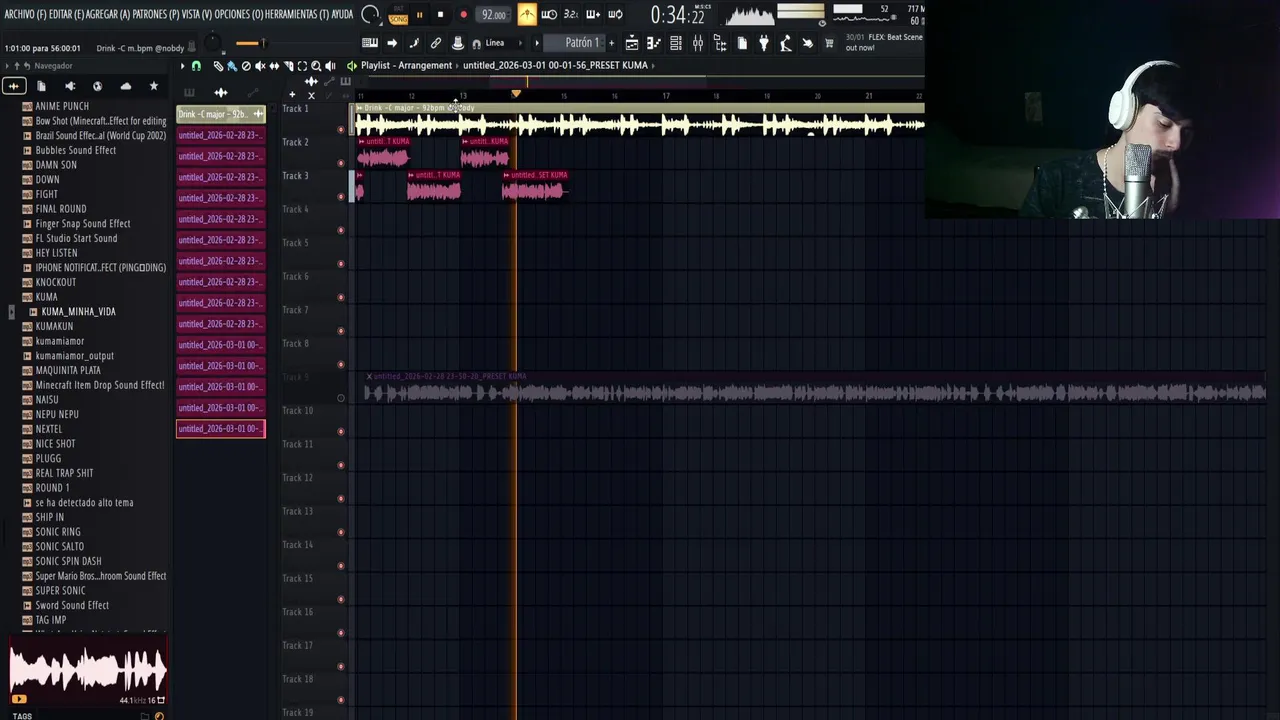This screenshot has height=720, width=1280.
Task: Open Playlist options menu arrow
Action: click(182, 66)
